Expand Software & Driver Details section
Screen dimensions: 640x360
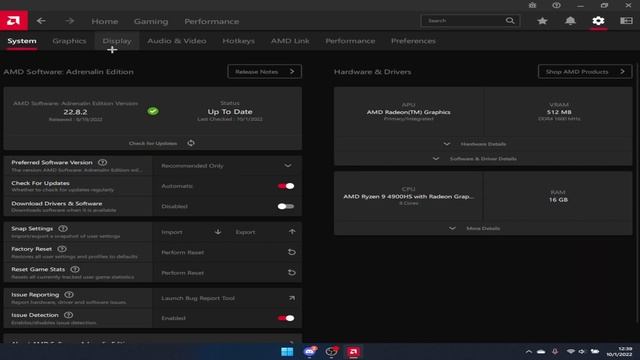tap(483, 159)
